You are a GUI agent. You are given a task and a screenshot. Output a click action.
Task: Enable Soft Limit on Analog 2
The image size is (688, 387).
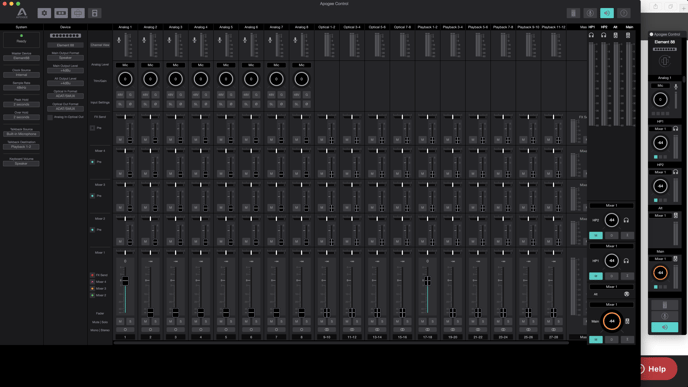145,104
